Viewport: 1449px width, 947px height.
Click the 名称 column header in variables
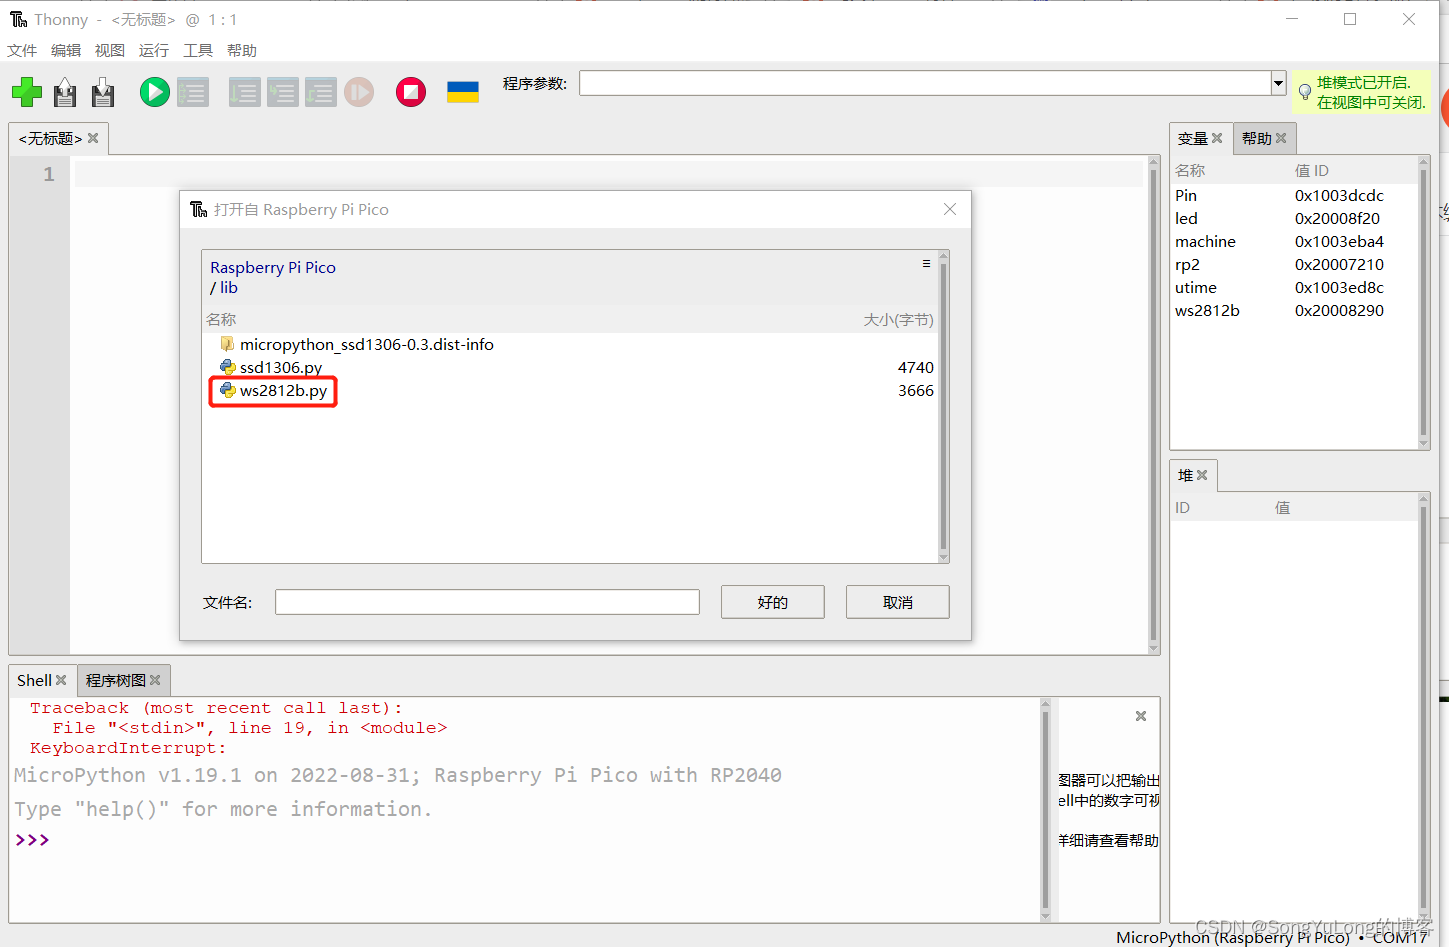coord(1190,170)
